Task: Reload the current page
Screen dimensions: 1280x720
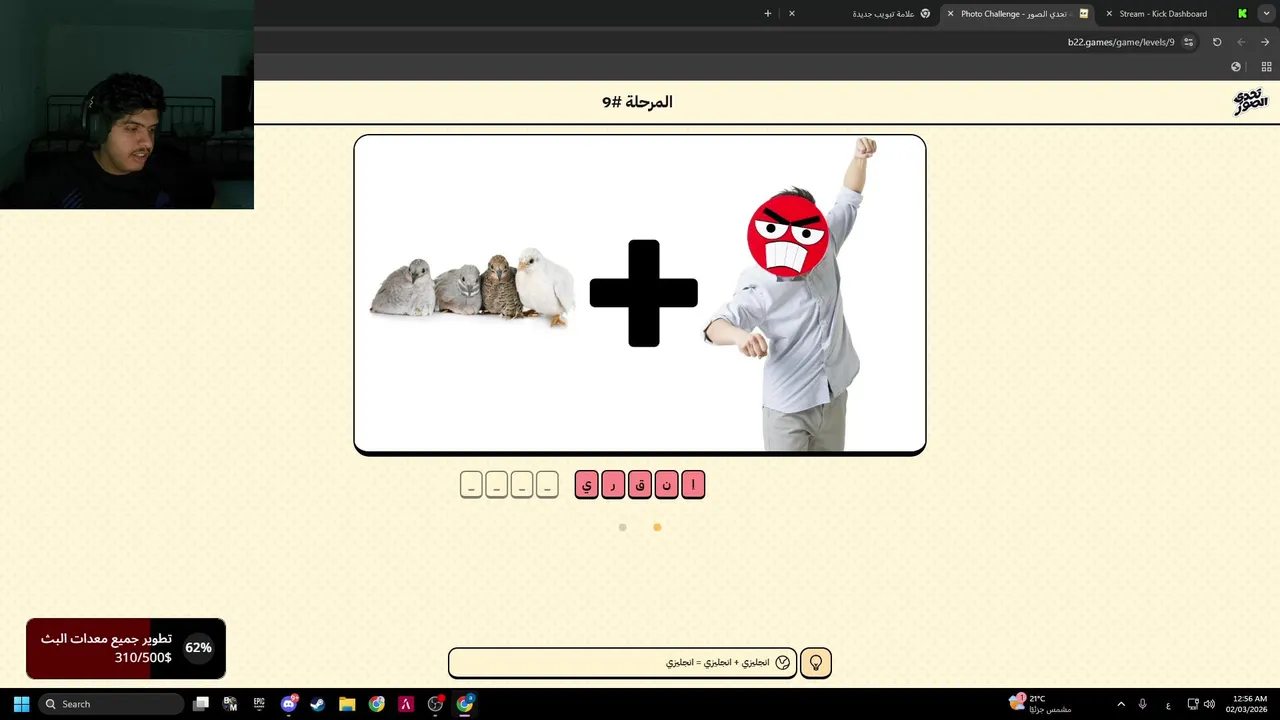Action: tap(1217, 42)
